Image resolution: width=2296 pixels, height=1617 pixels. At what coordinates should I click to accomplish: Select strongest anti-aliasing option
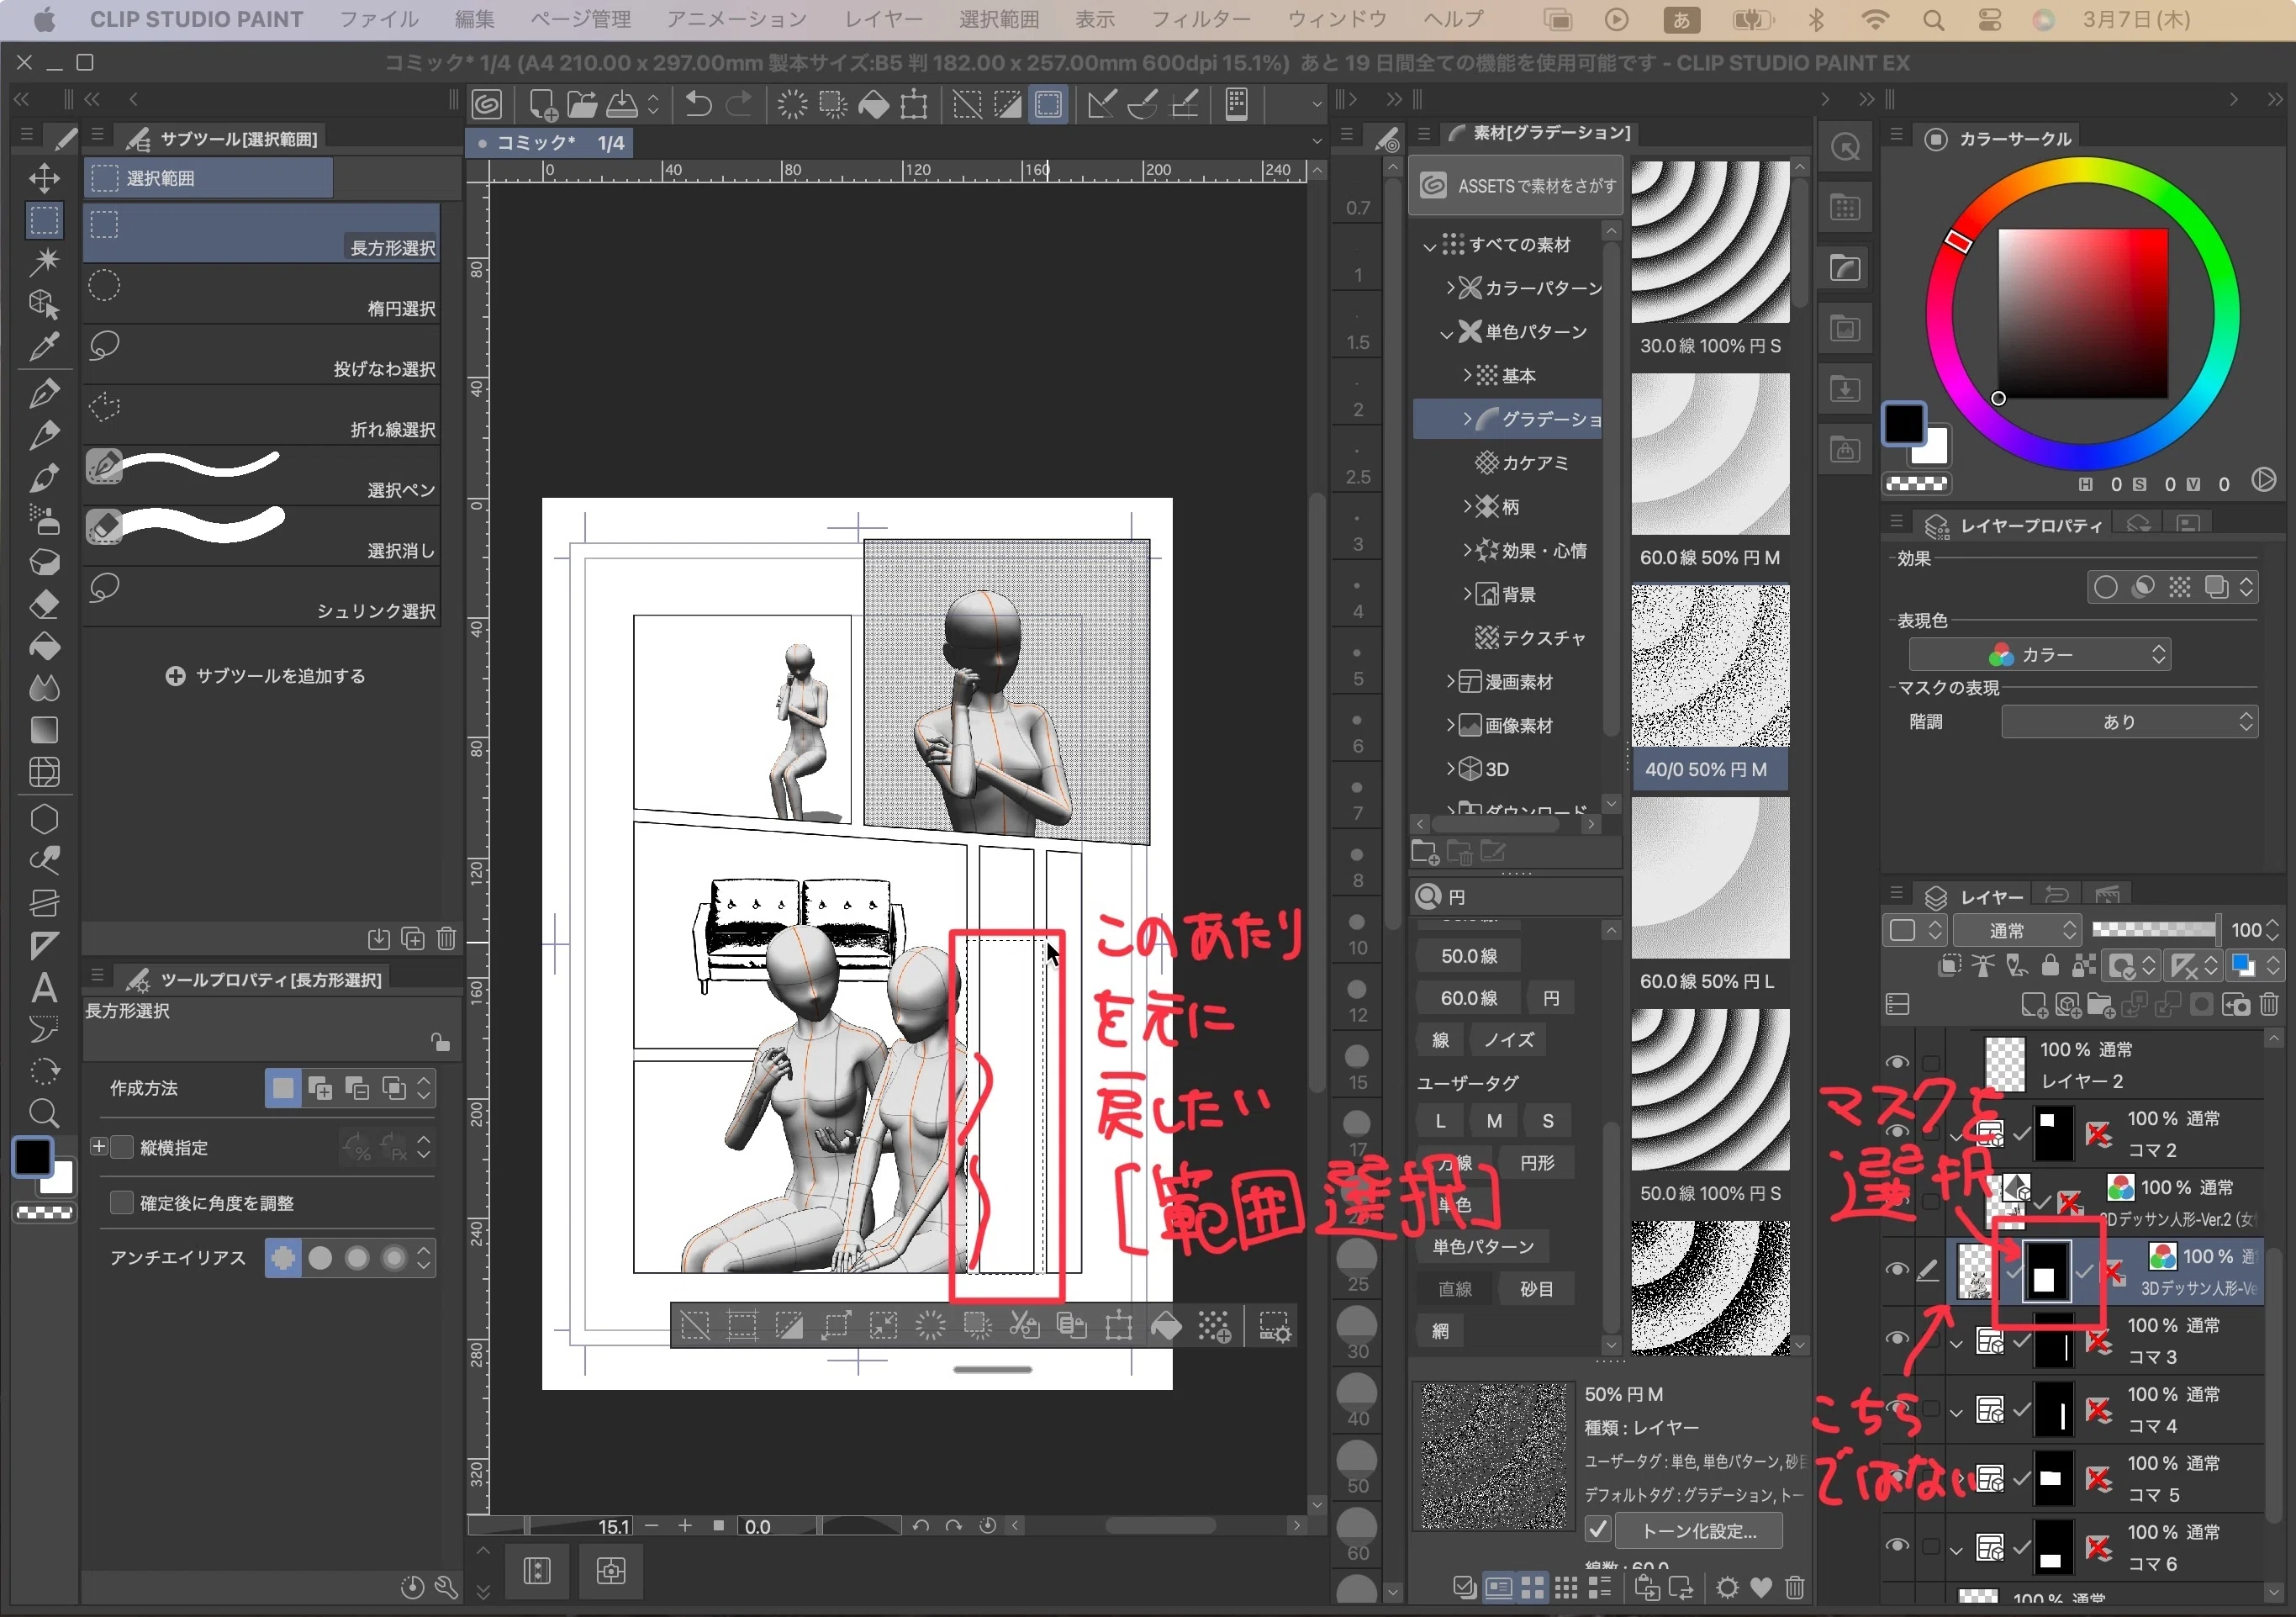pyautogui.click(x=394, y=1257)
